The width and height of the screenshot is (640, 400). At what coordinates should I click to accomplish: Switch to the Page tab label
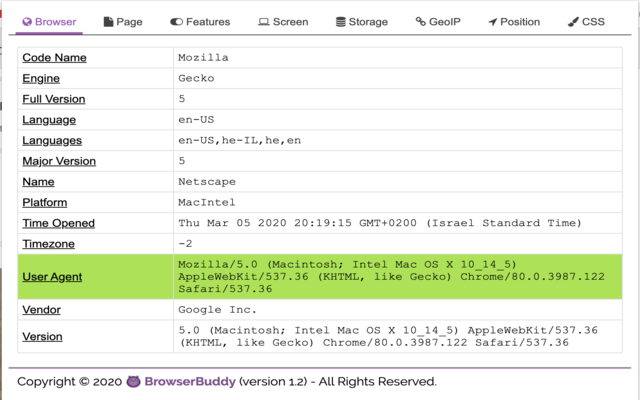(x=129, y=22)
